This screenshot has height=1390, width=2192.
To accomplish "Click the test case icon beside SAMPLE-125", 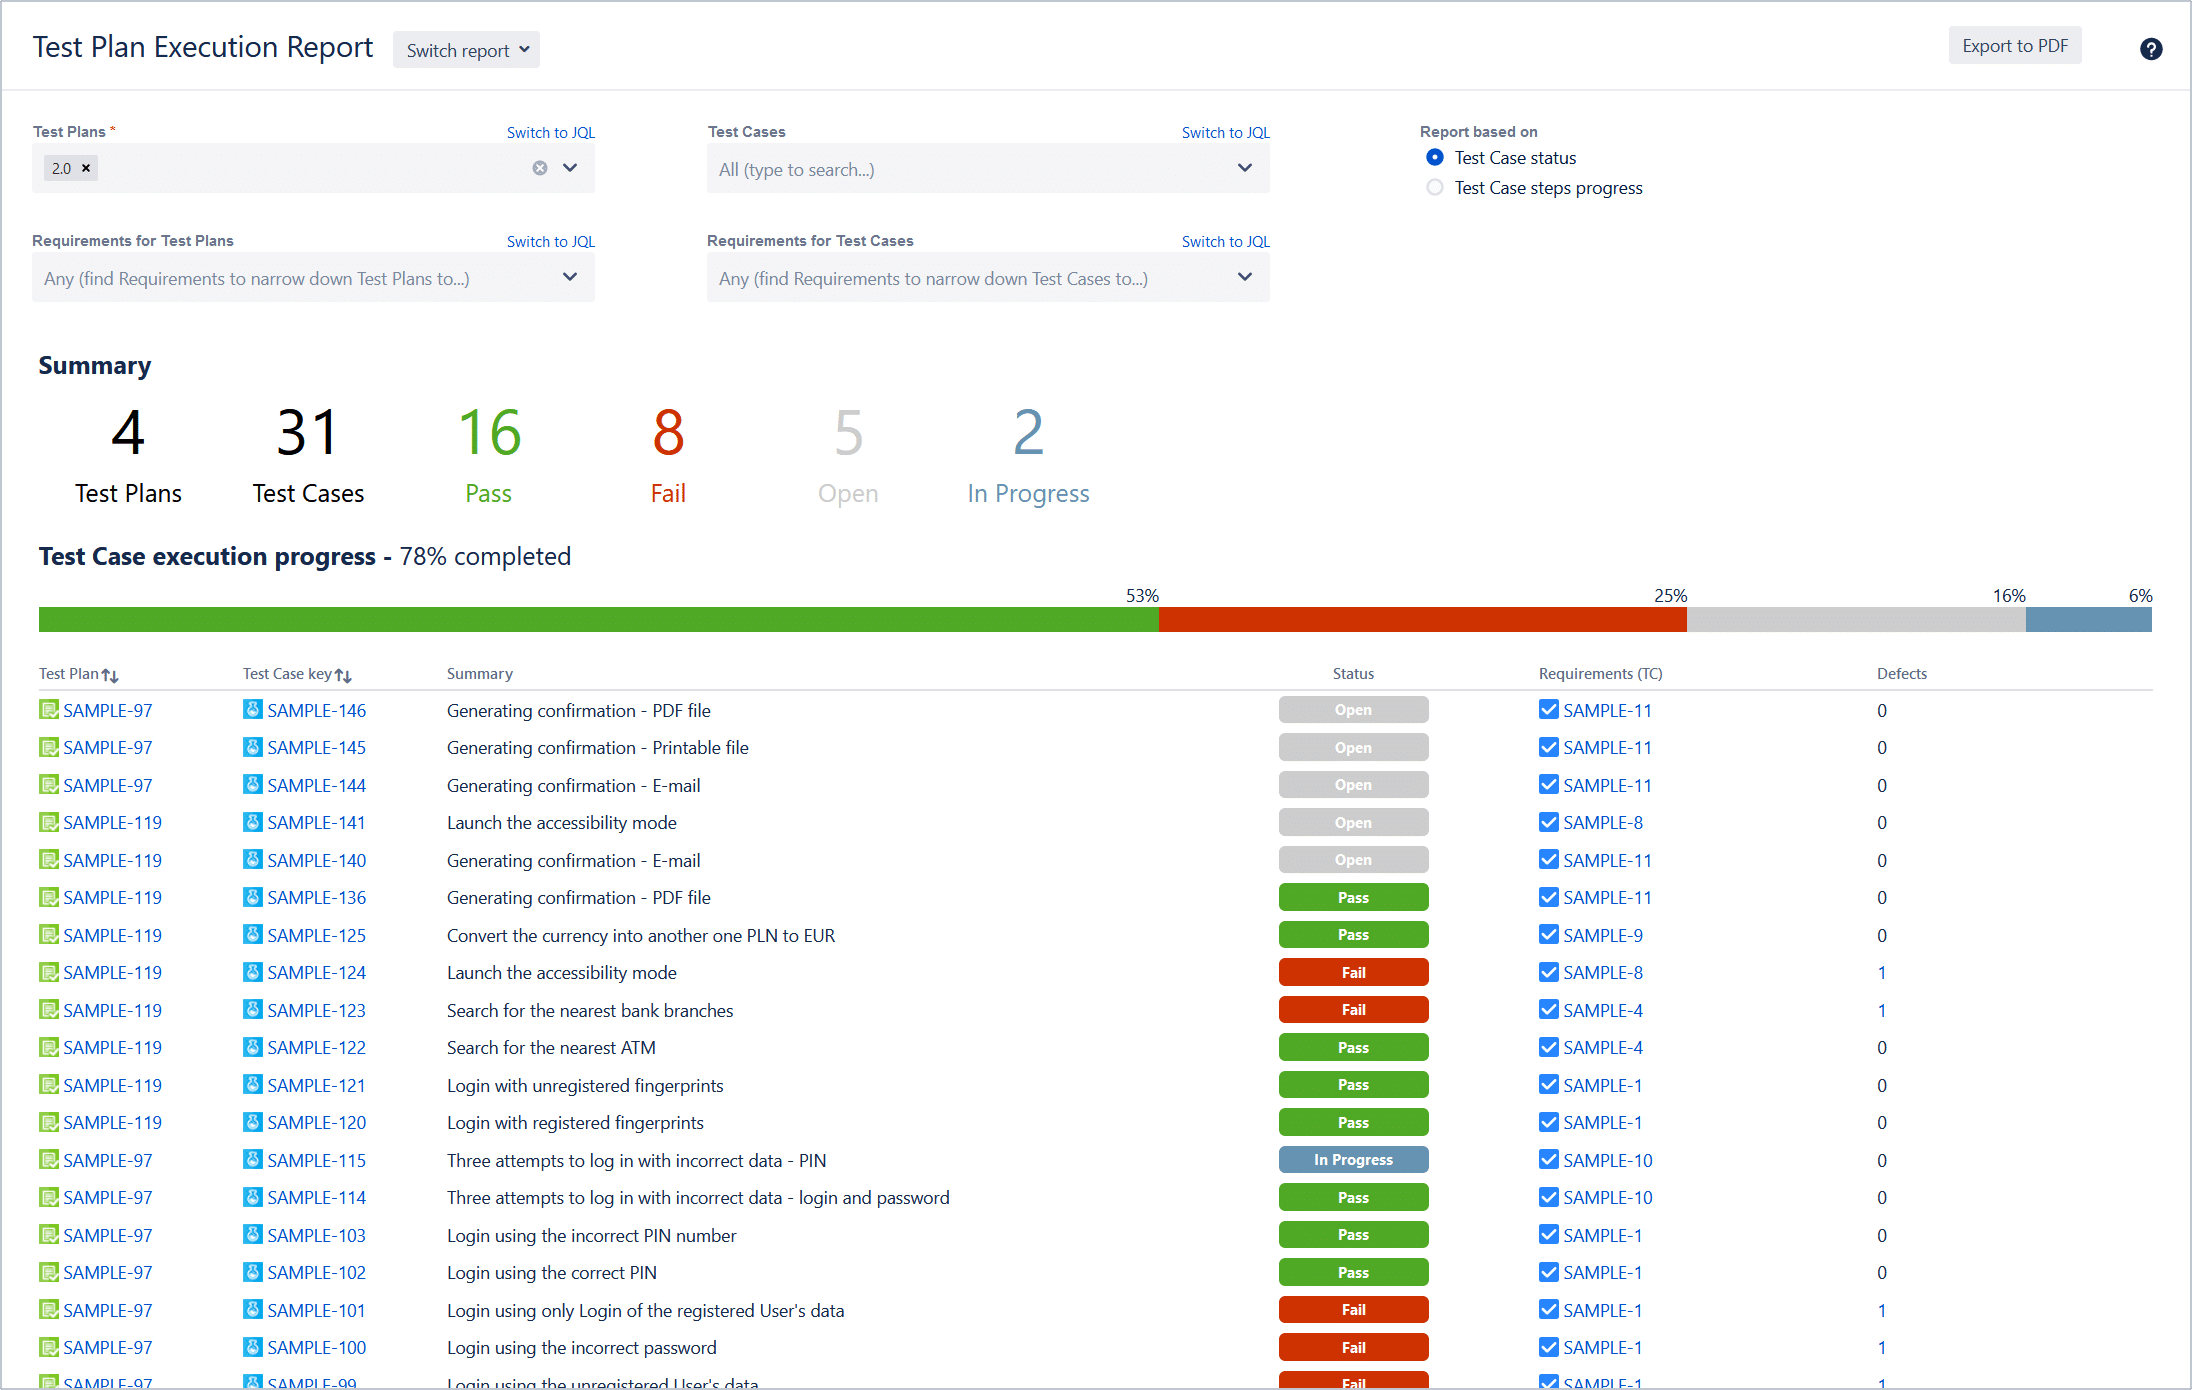I will coord(251,935).
